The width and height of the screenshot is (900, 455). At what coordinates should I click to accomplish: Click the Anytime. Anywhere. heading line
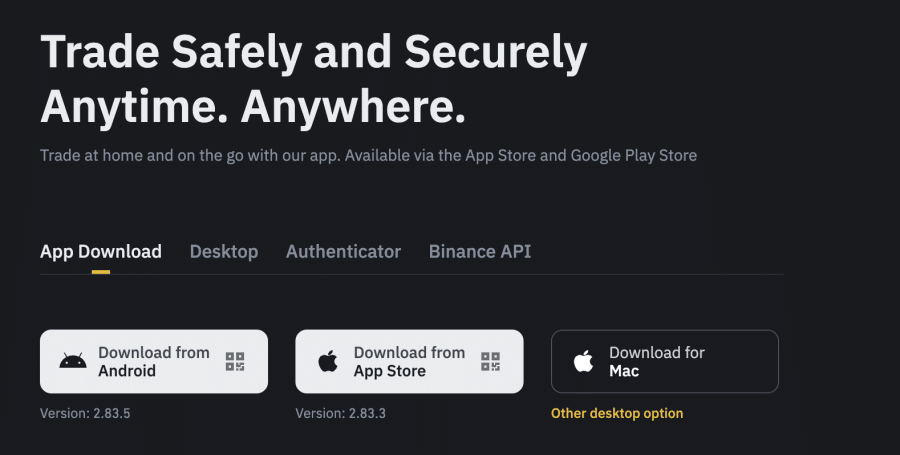coord(253,105)
